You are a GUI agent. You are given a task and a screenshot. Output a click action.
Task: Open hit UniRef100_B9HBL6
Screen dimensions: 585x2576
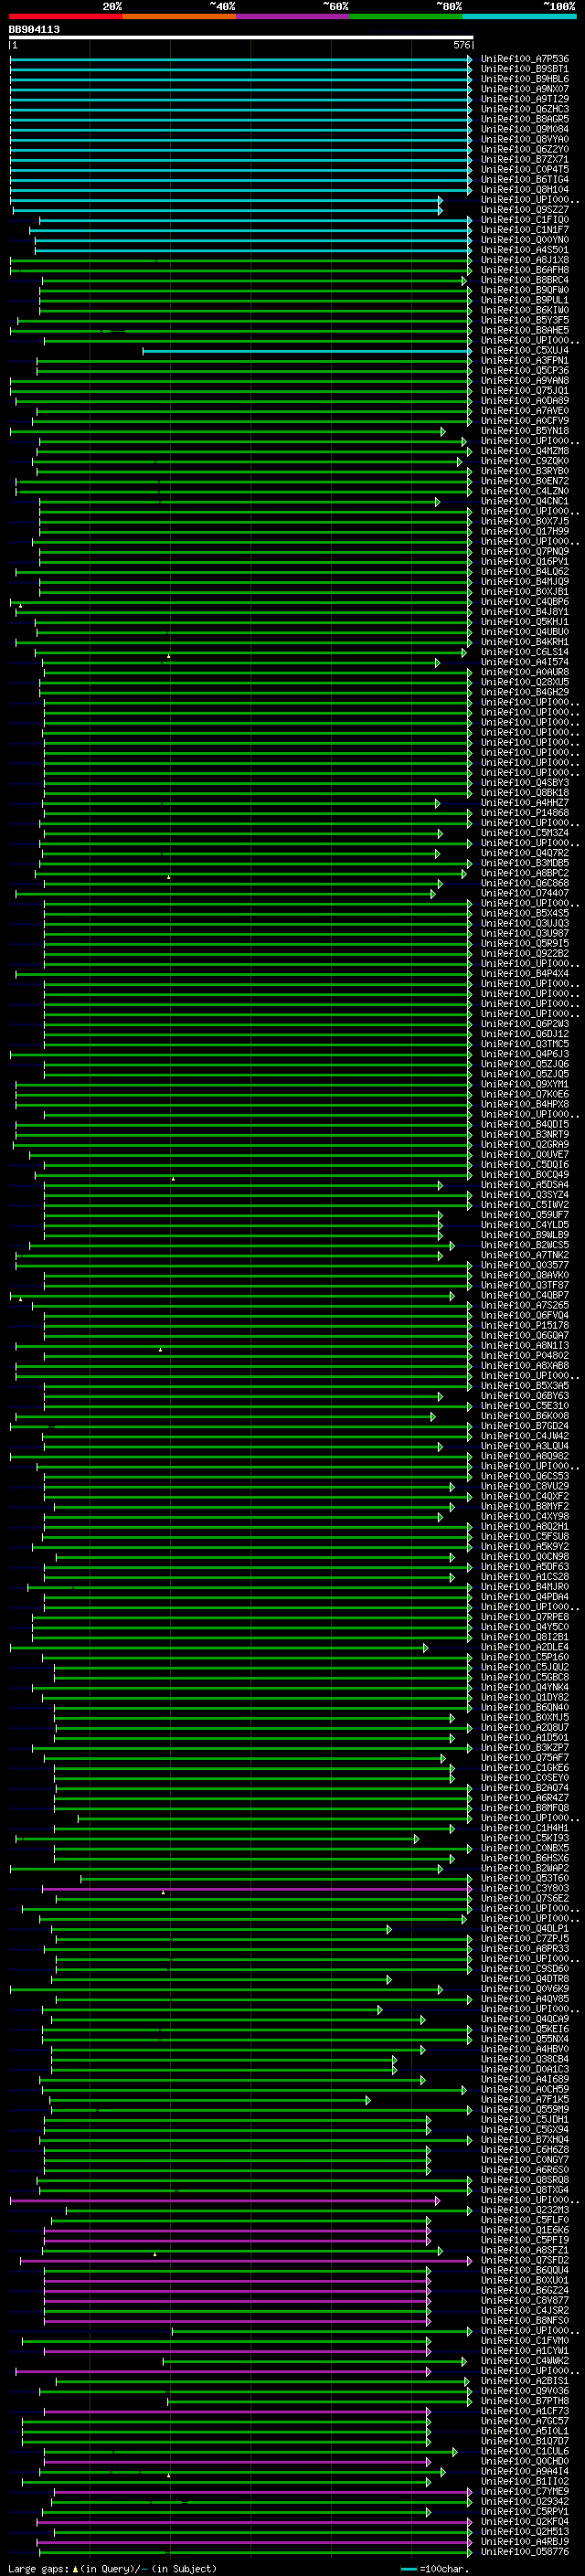click(x=525, y=79)
